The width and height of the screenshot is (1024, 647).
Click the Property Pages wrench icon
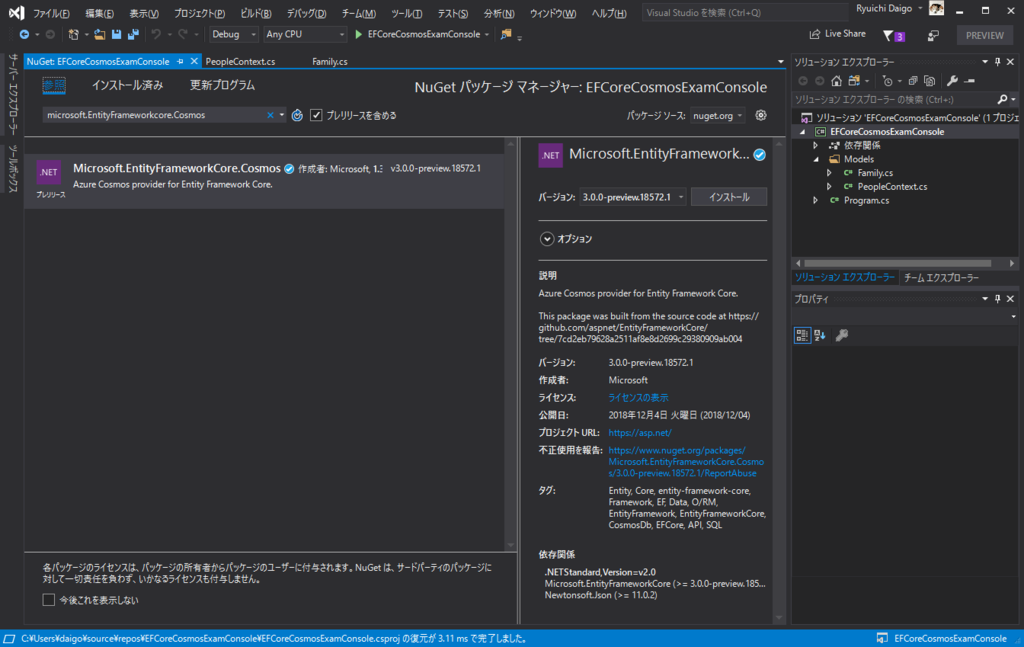[842, 336]
